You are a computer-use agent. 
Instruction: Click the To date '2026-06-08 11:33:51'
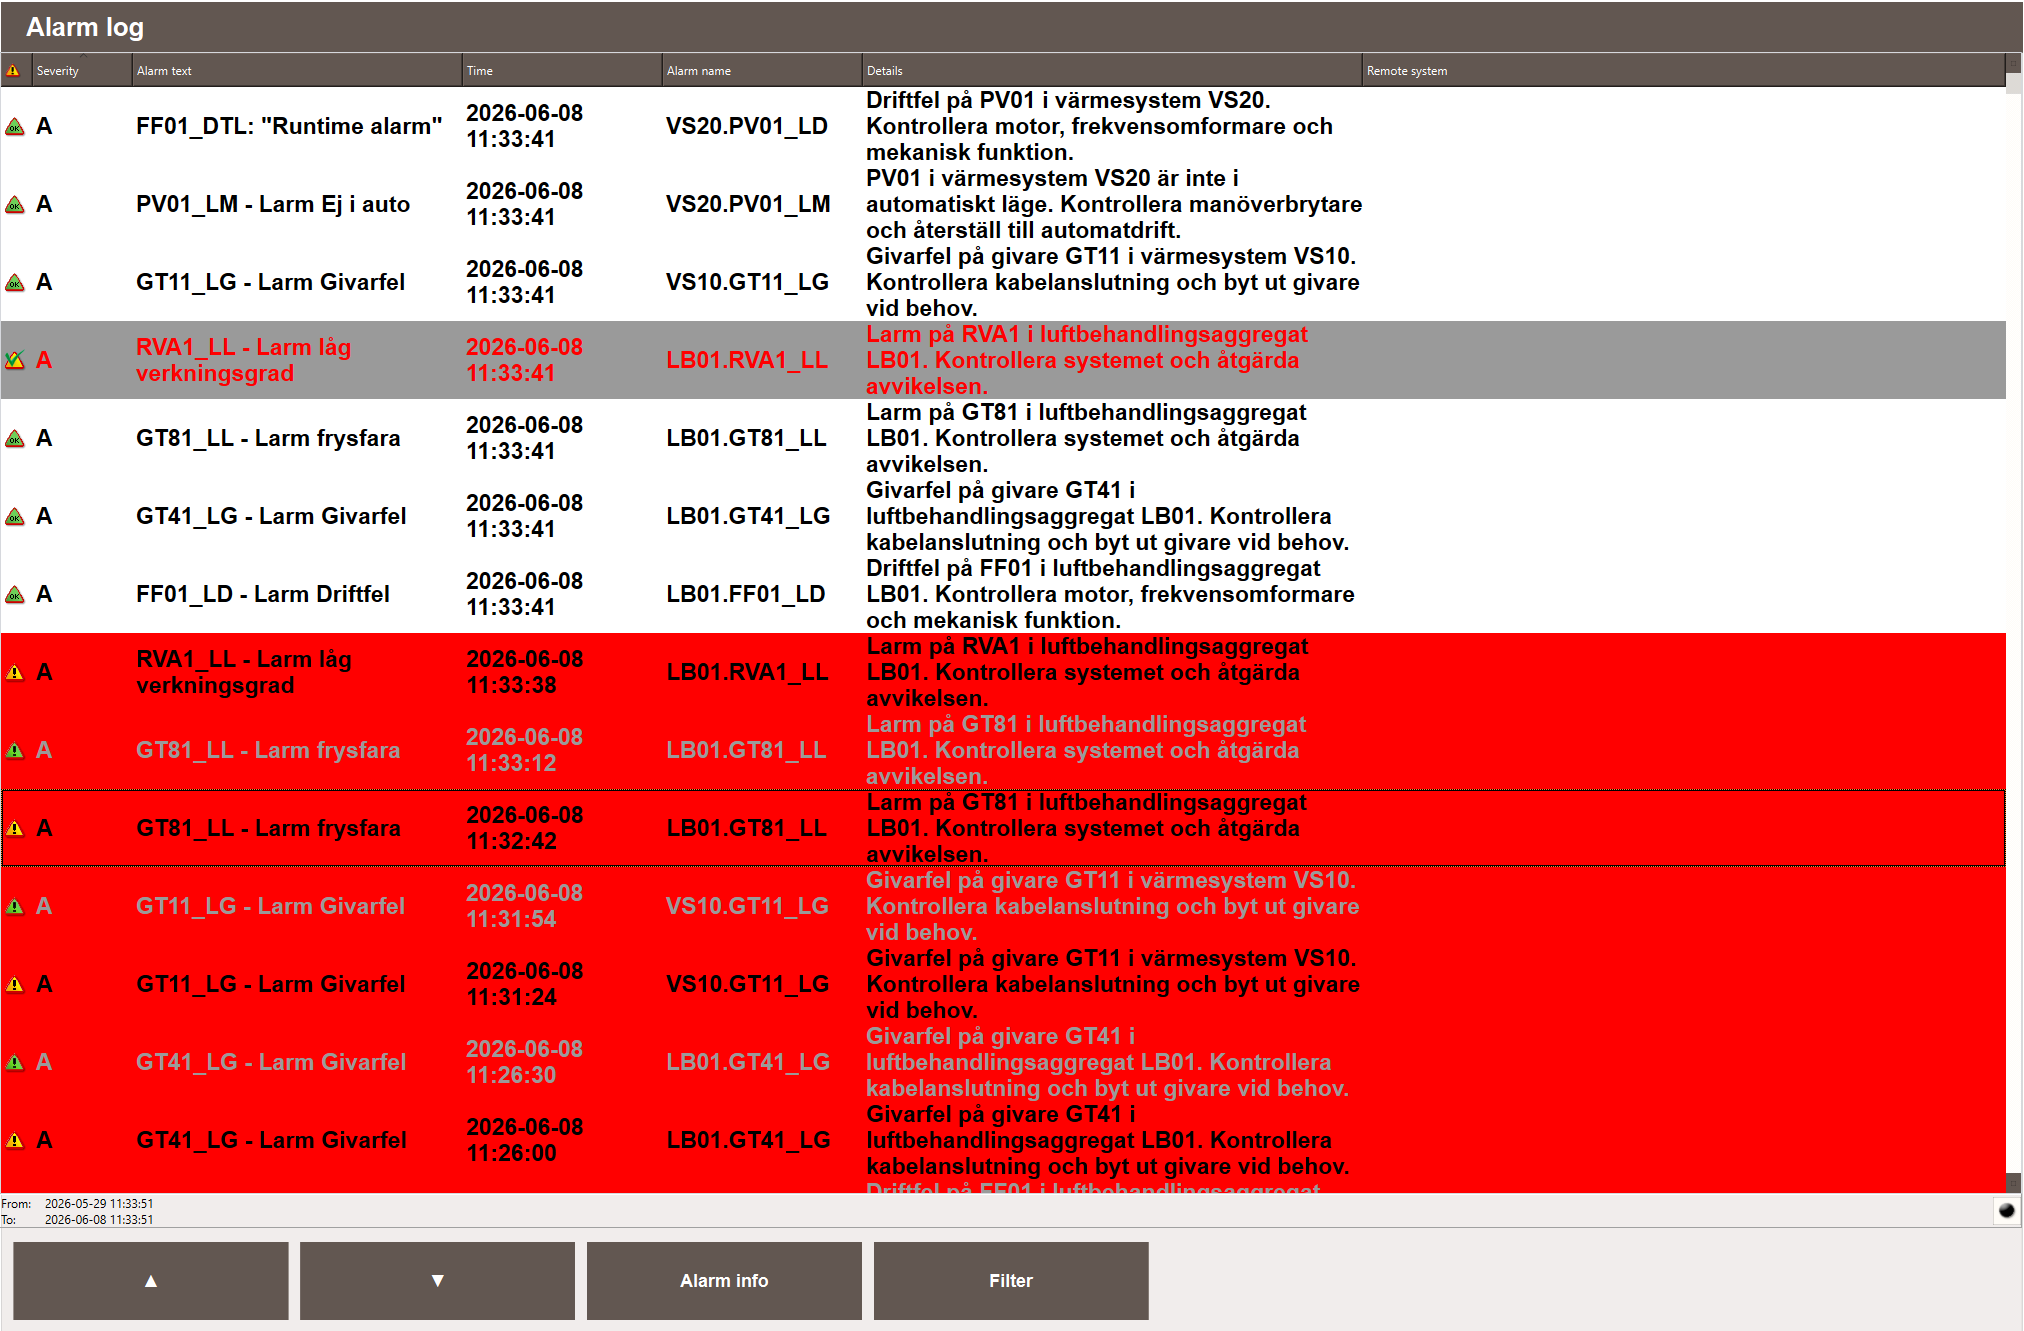pos(99,1220)
